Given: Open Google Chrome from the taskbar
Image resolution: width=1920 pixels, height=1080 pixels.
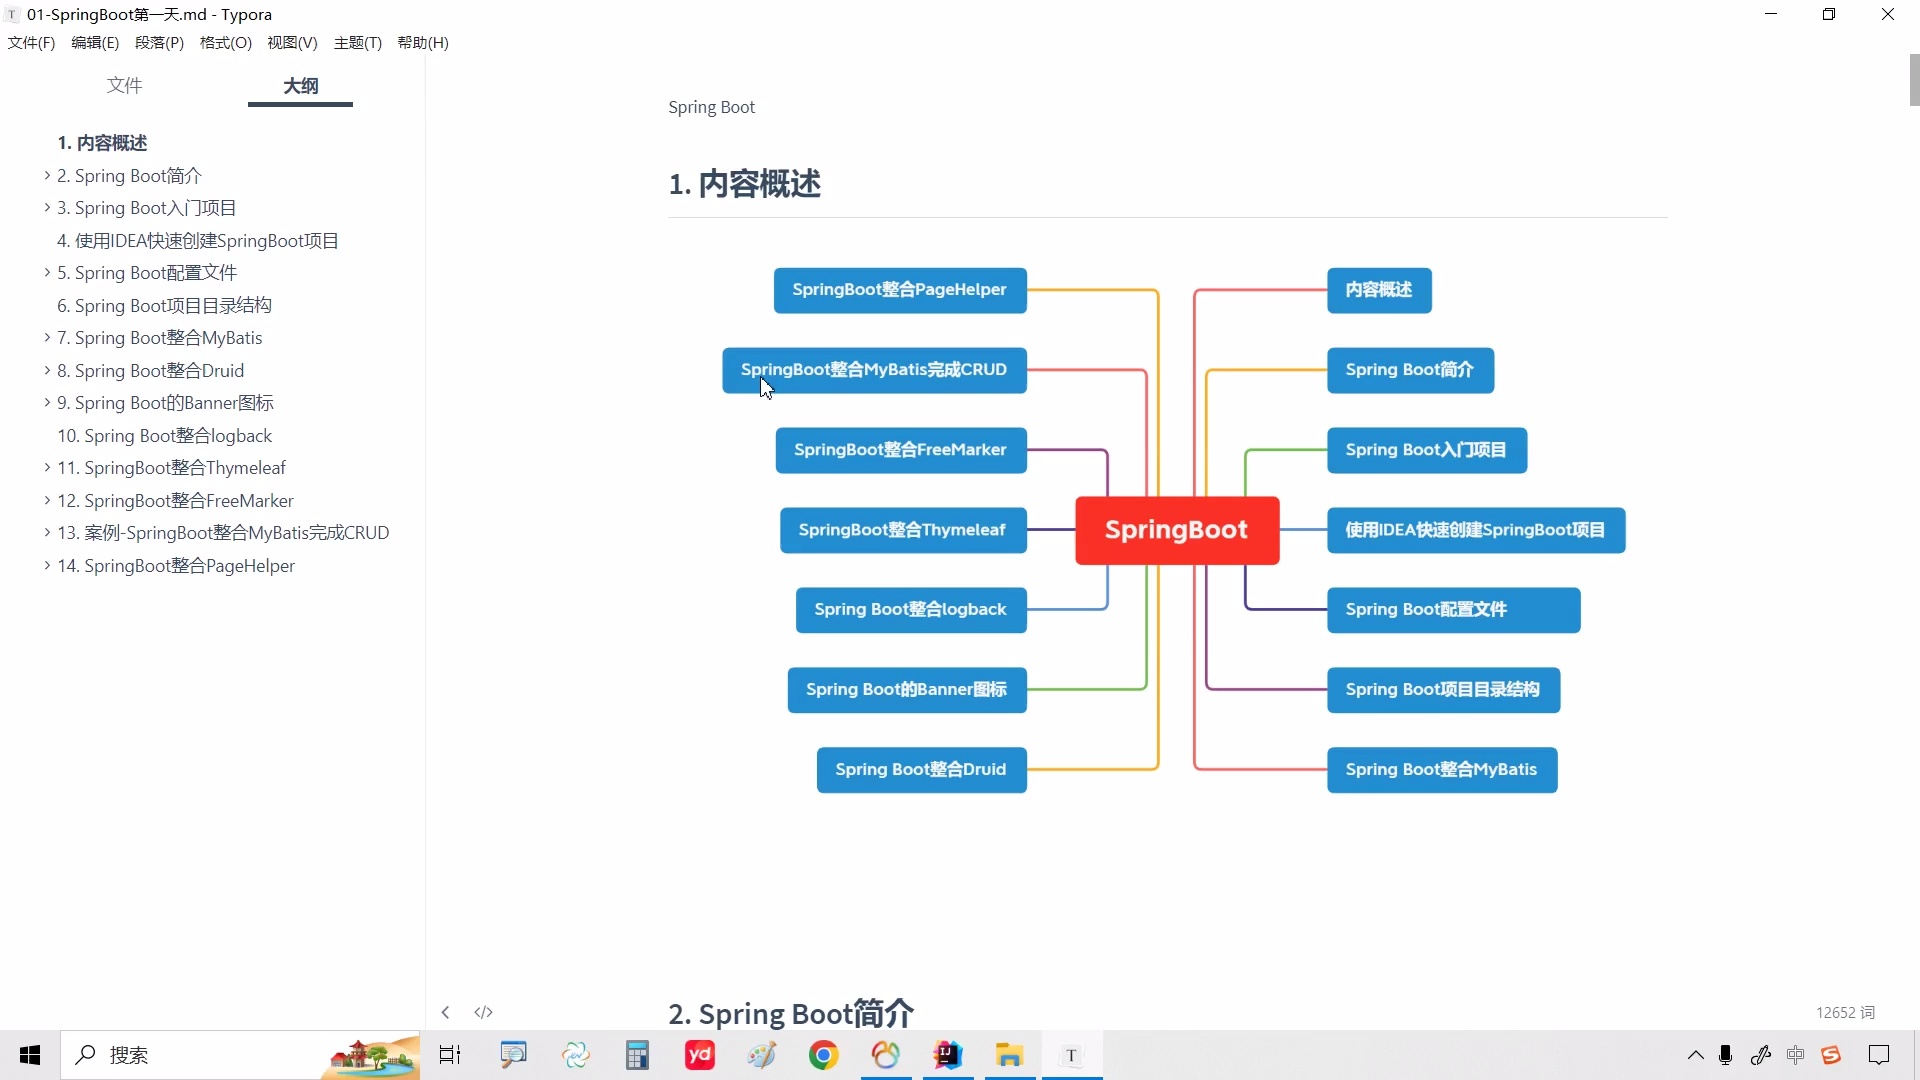Looking at the screenshot, I should pos(824,1055).
